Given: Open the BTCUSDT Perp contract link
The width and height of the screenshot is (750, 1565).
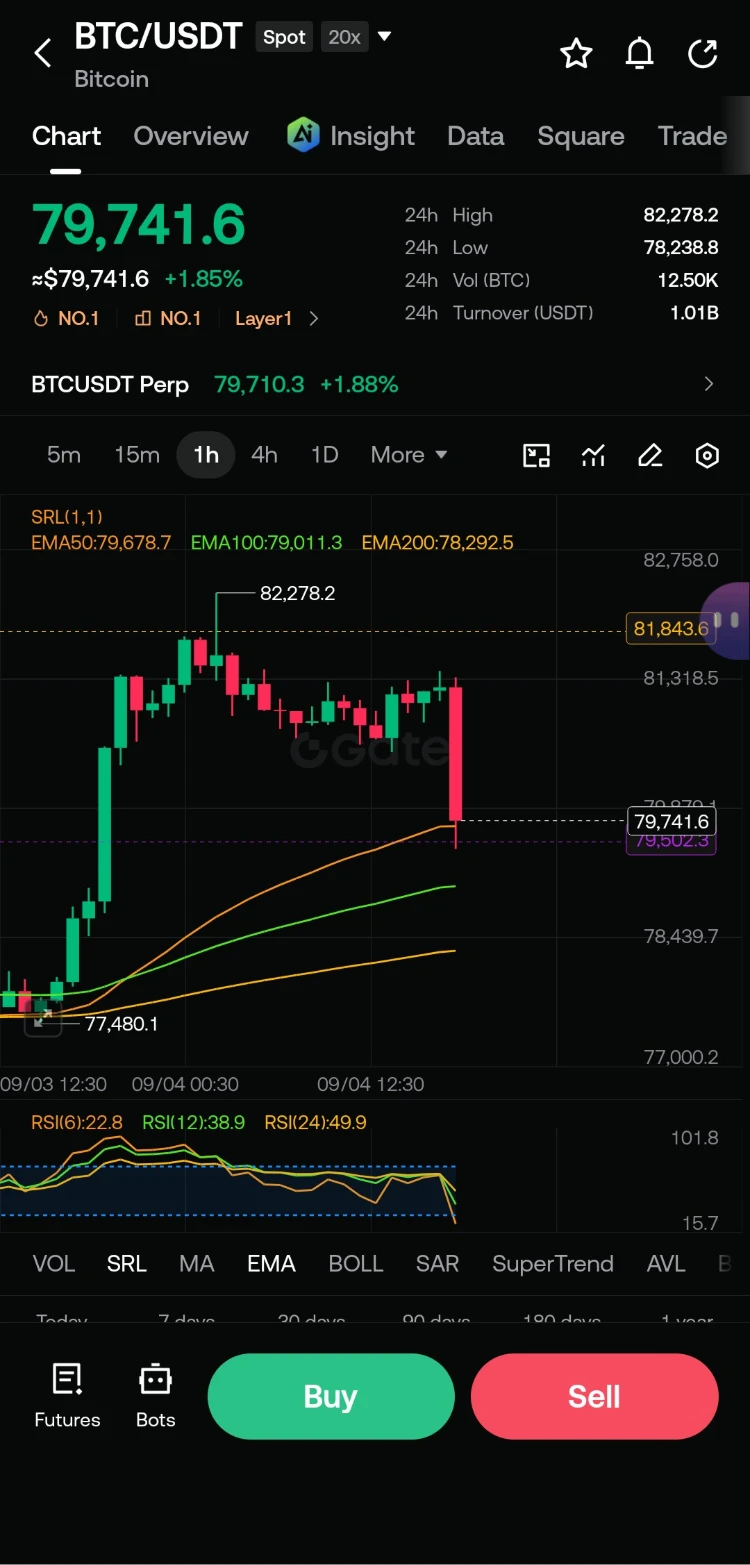Looking at the screenshot, I should [x=110, y=384].
